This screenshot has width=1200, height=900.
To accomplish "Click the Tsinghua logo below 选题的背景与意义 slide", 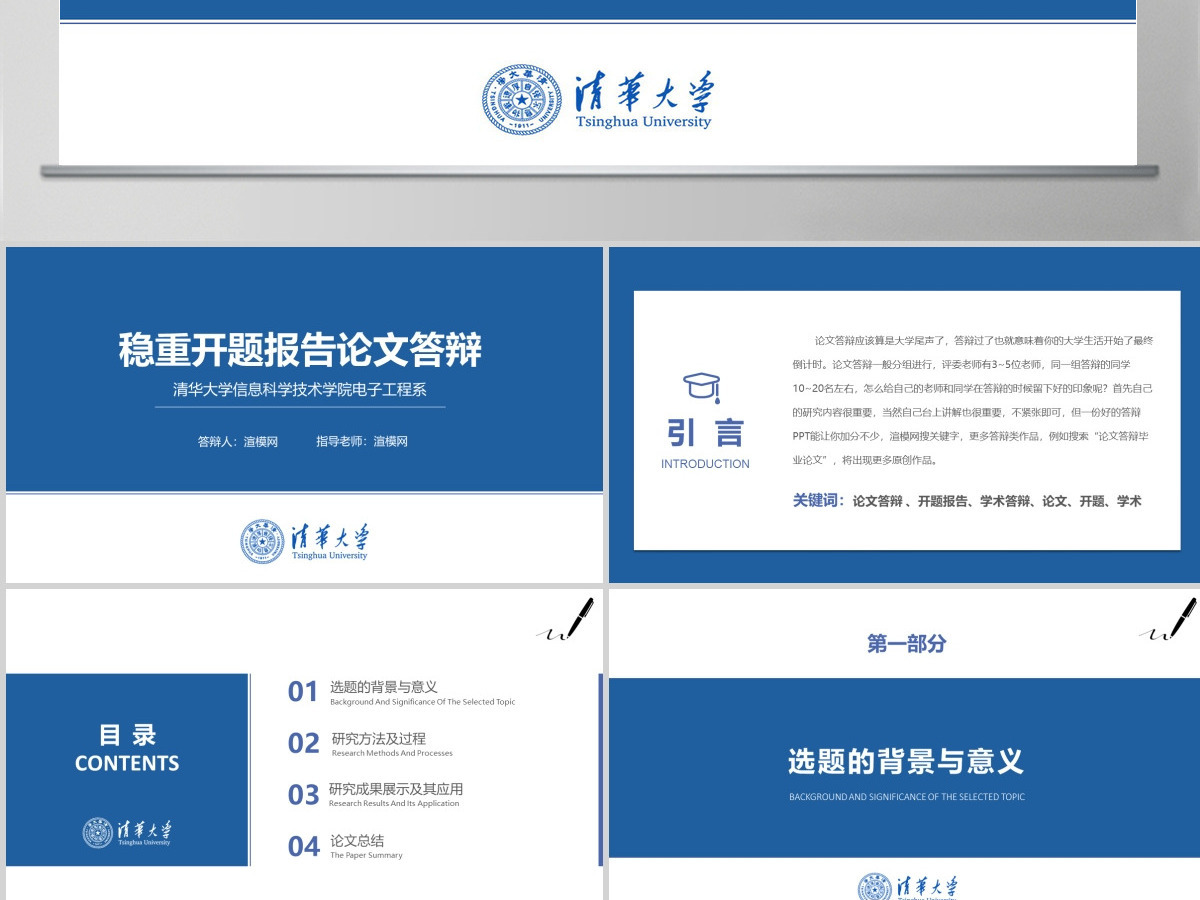I will tap(908, 887).
